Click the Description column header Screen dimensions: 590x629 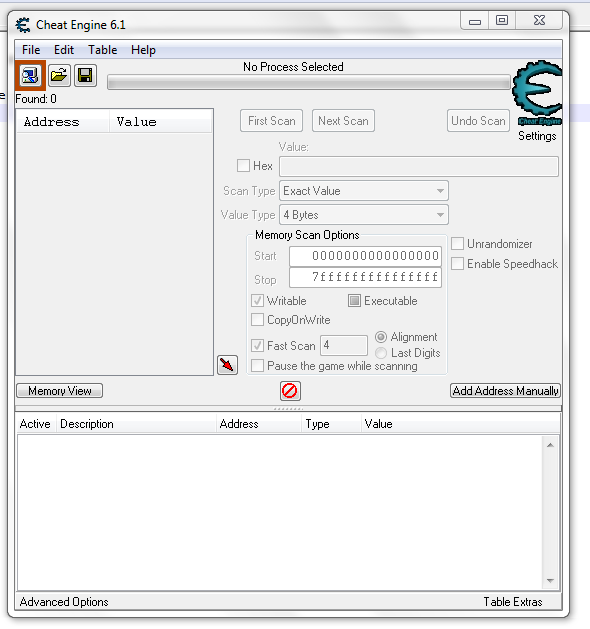(x=136, y=424)
